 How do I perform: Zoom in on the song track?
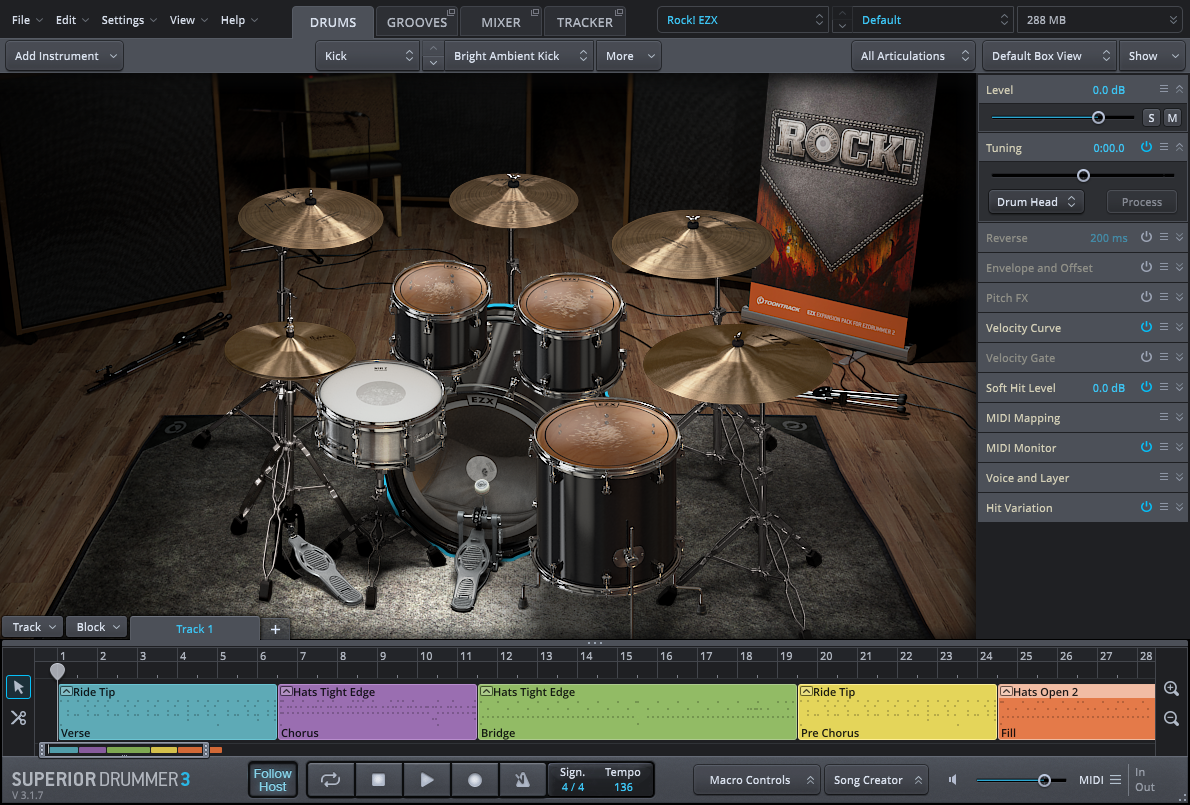(x=1171, y=689)
